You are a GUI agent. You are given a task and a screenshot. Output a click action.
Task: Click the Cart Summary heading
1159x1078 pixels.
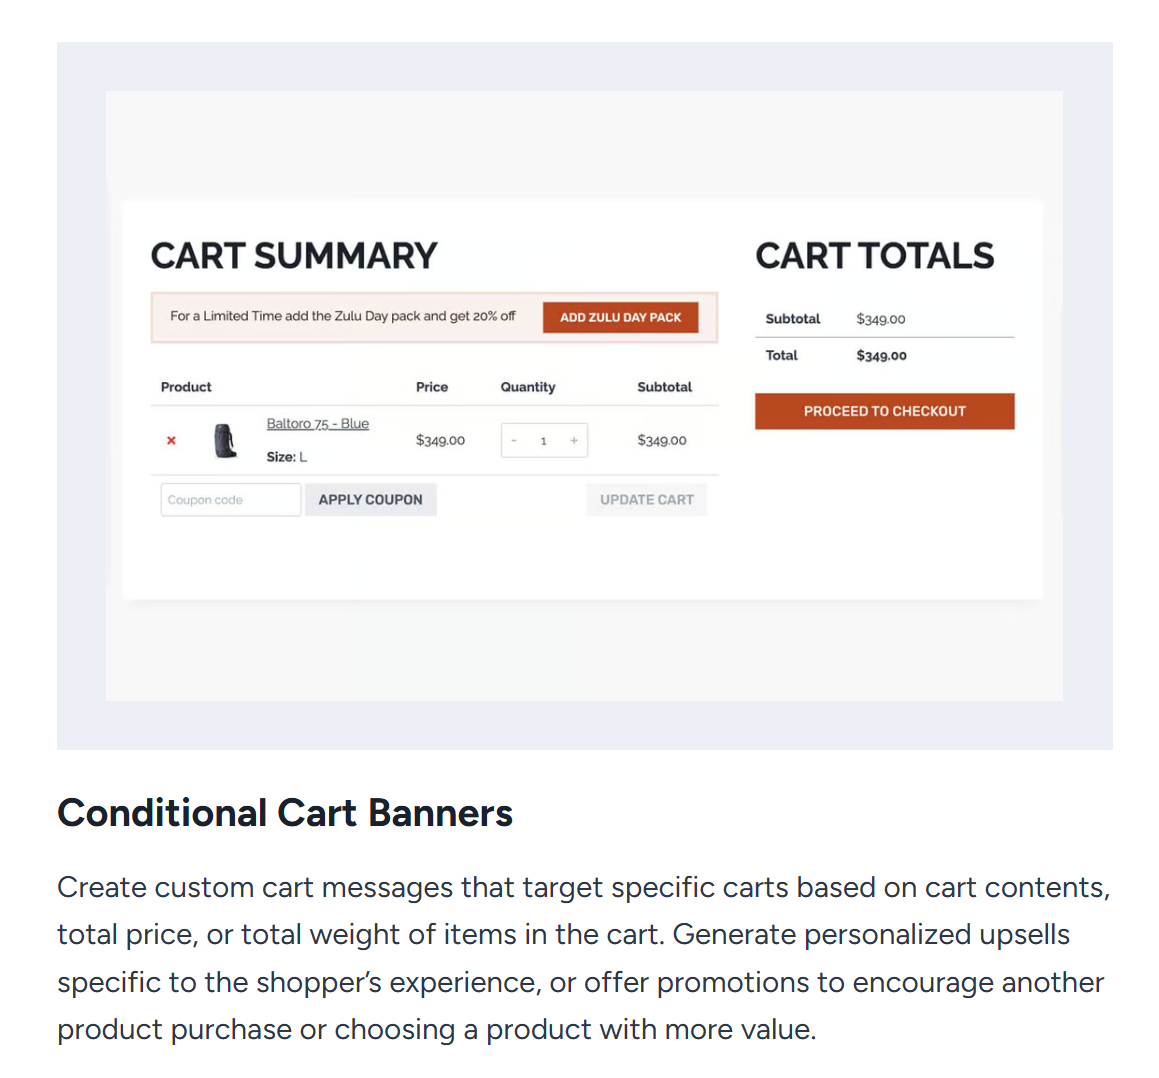point(294,256)
